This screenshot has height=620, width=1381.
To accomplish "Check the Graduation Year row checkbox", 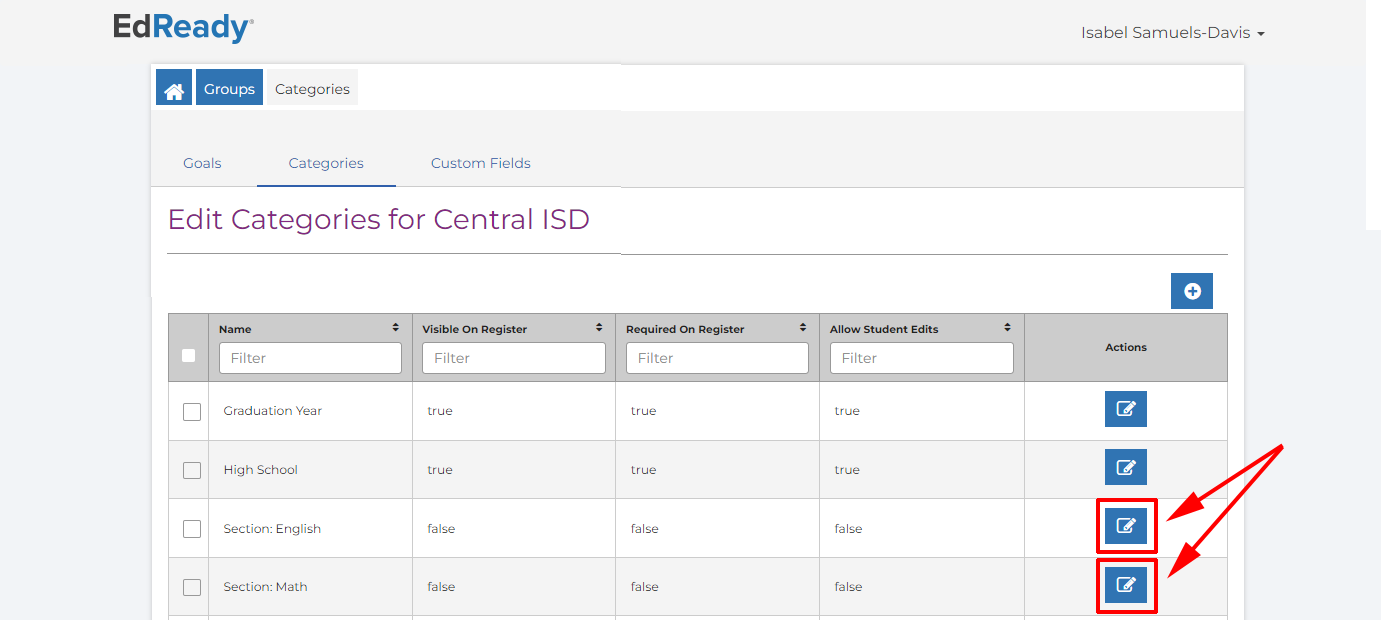I will [x=192, y=412].
